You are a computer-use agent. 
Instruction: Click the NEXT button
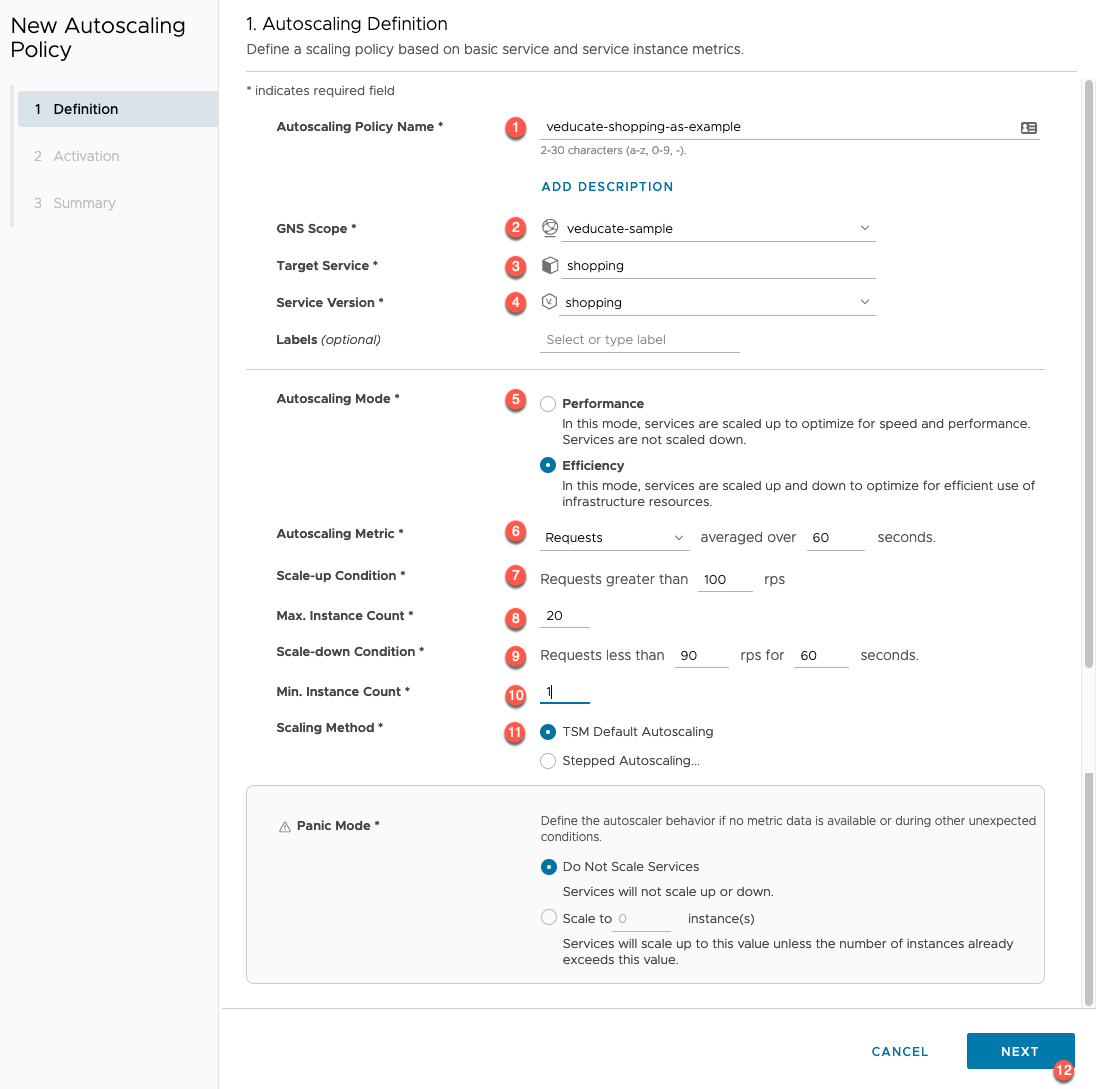(x=1020, y=1051)
